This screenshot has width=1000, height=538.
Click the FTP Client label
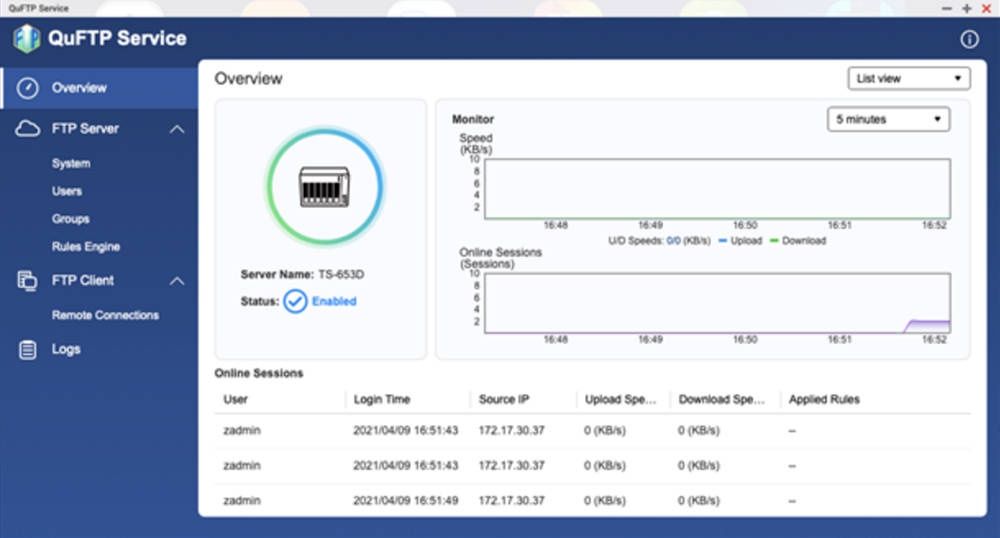point(83,280)
